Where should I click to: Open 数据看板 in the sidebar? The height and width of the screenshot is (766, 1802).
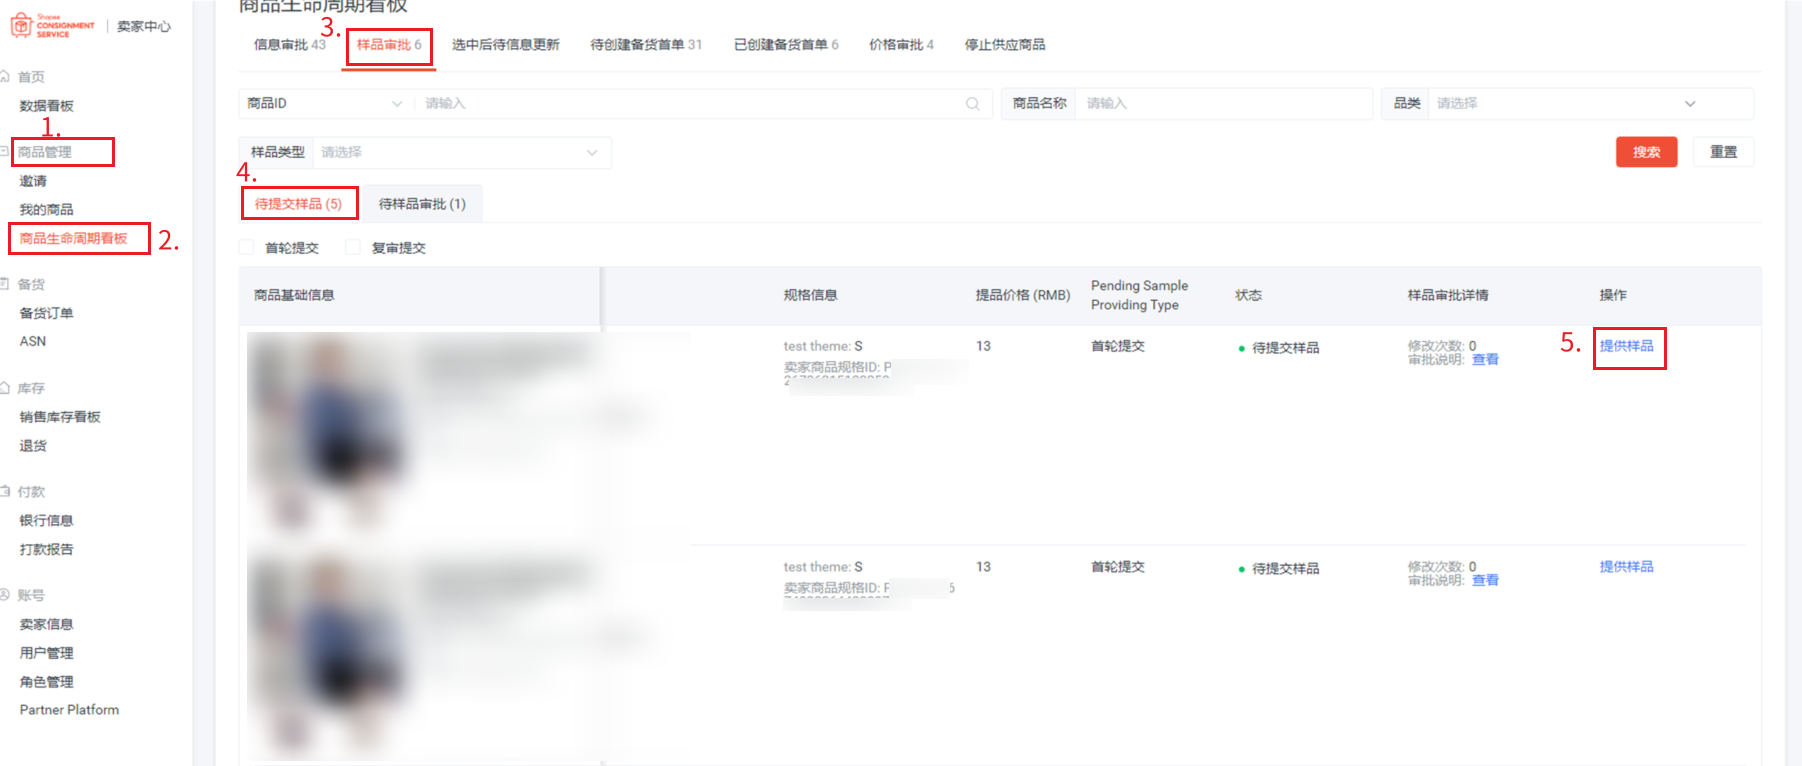(x=46, y=106)
